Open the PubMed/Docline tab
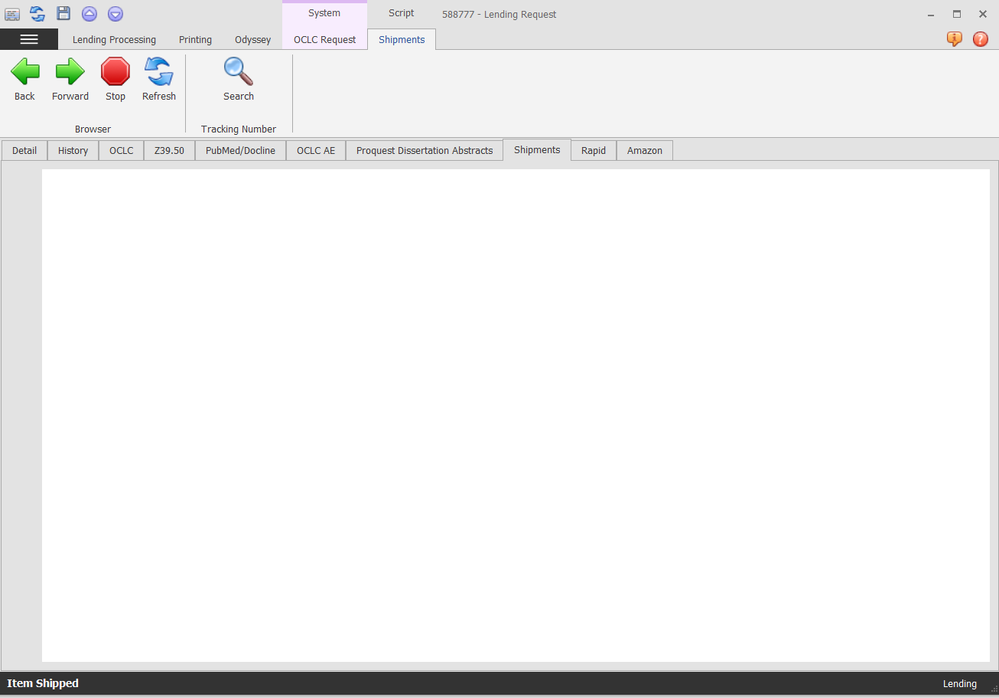The image size is (999, 698). pyautogui.click(x=240, y=150)
